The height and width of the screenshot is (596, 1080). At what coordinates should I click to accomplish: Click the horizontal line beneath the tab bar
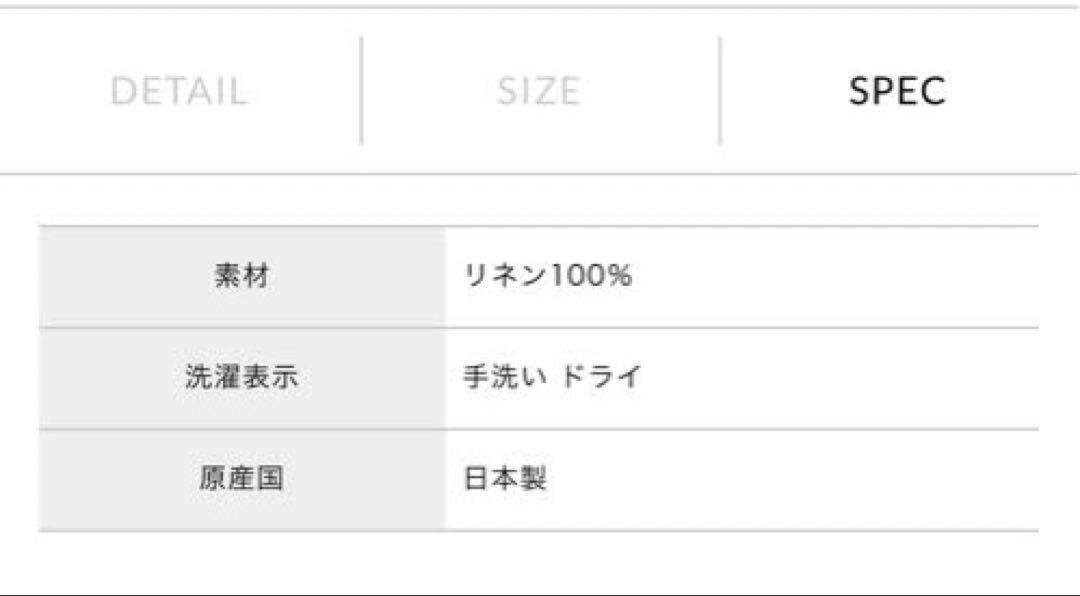tap(540, 174)
